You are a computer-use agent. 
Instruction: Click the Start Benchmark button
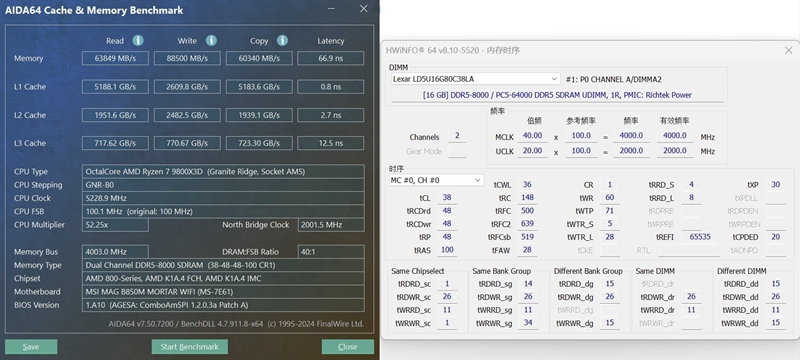tap(189, 347)
